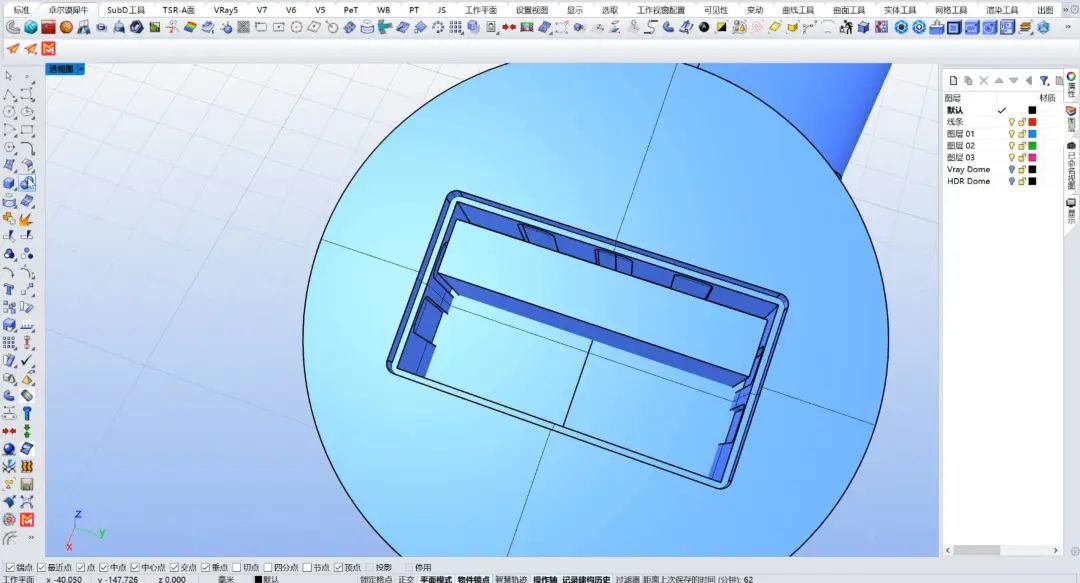
Task: Click the new layer page icon in layer panel
Action: click(x=953, y=80)
